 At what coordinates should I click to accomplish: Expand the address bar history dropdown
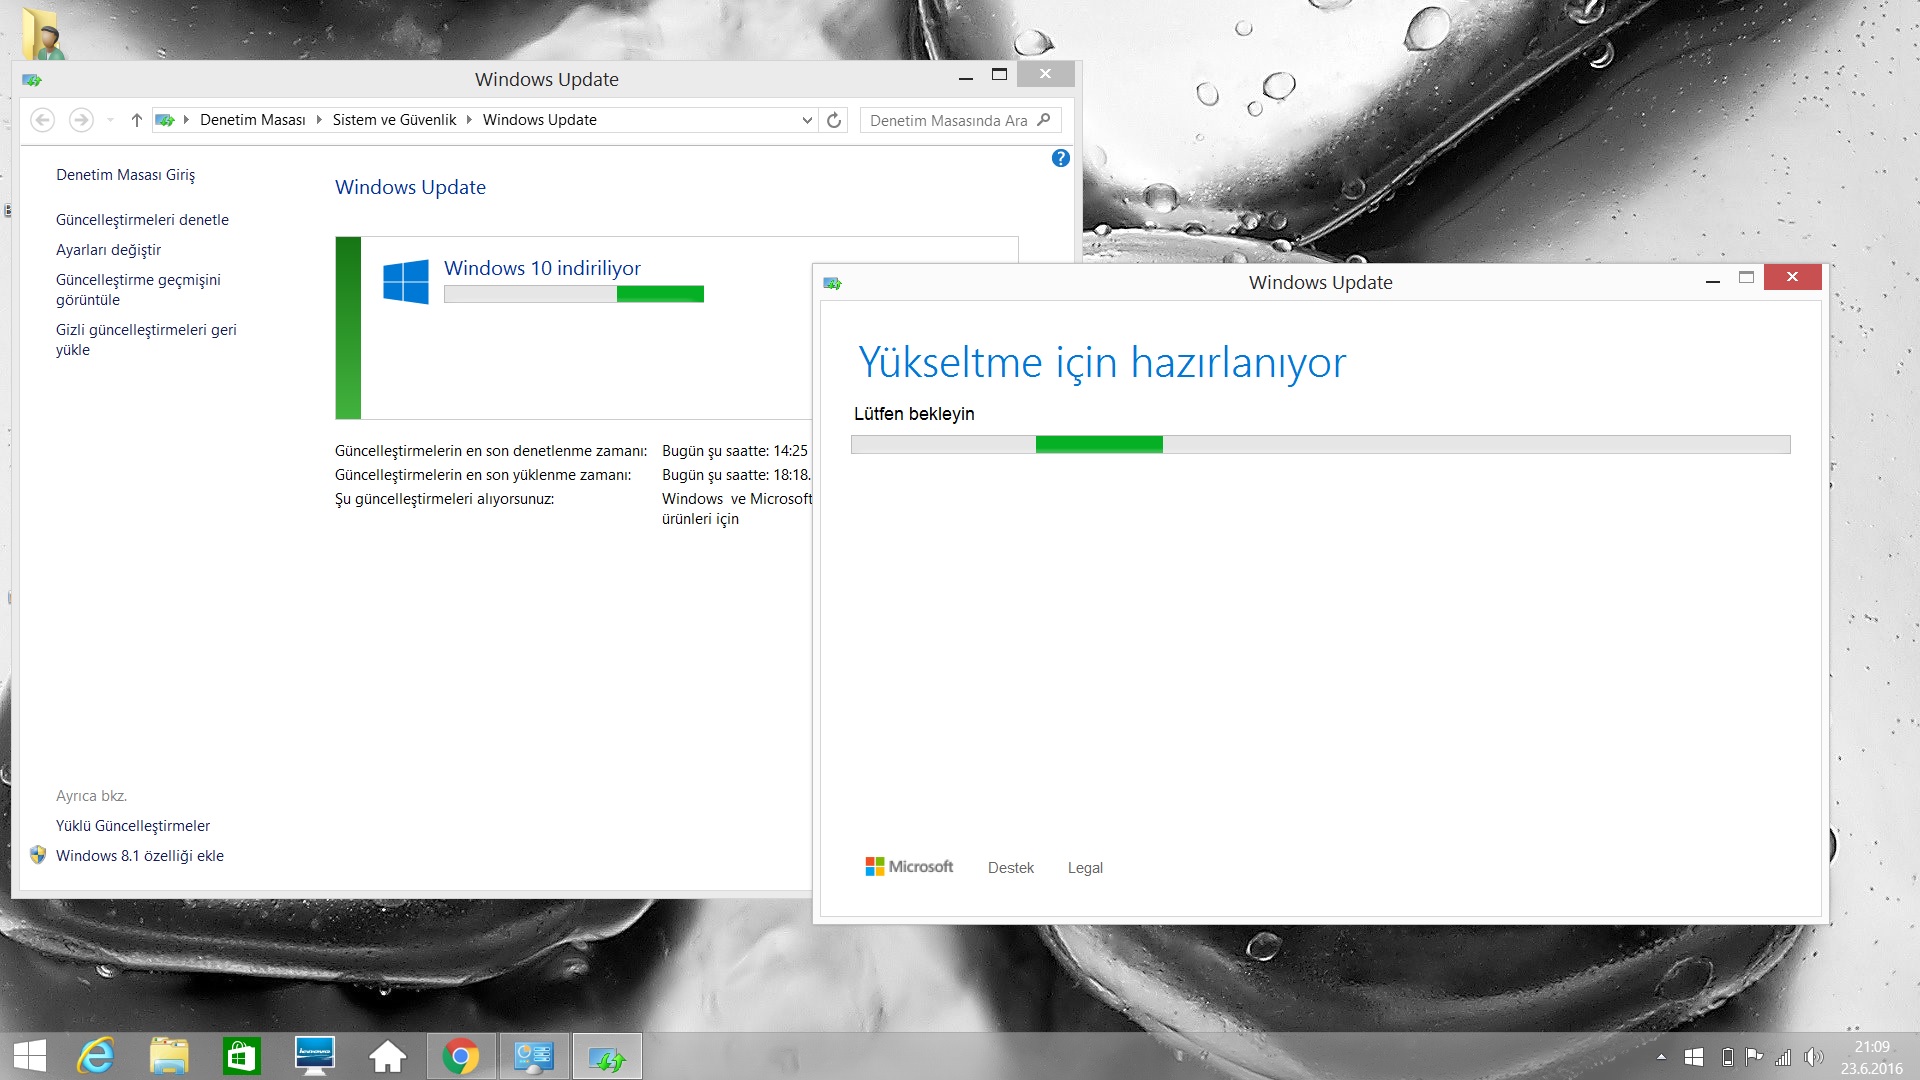pyautogui.click(x=807, y=120)
